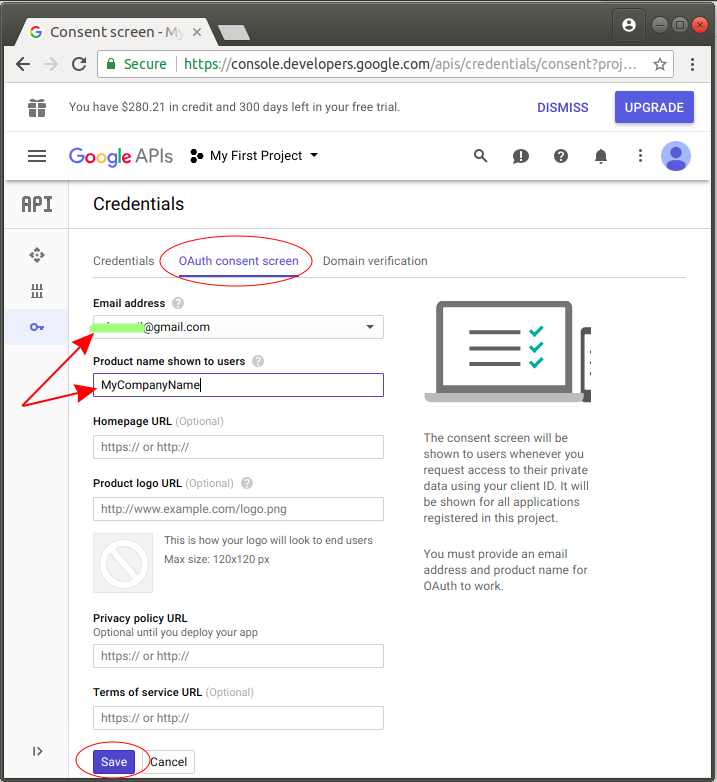The width and height of the screenshot is (717, 782).
Task: Click the Product logo URL help icon
Action: (x=247, y=483)
